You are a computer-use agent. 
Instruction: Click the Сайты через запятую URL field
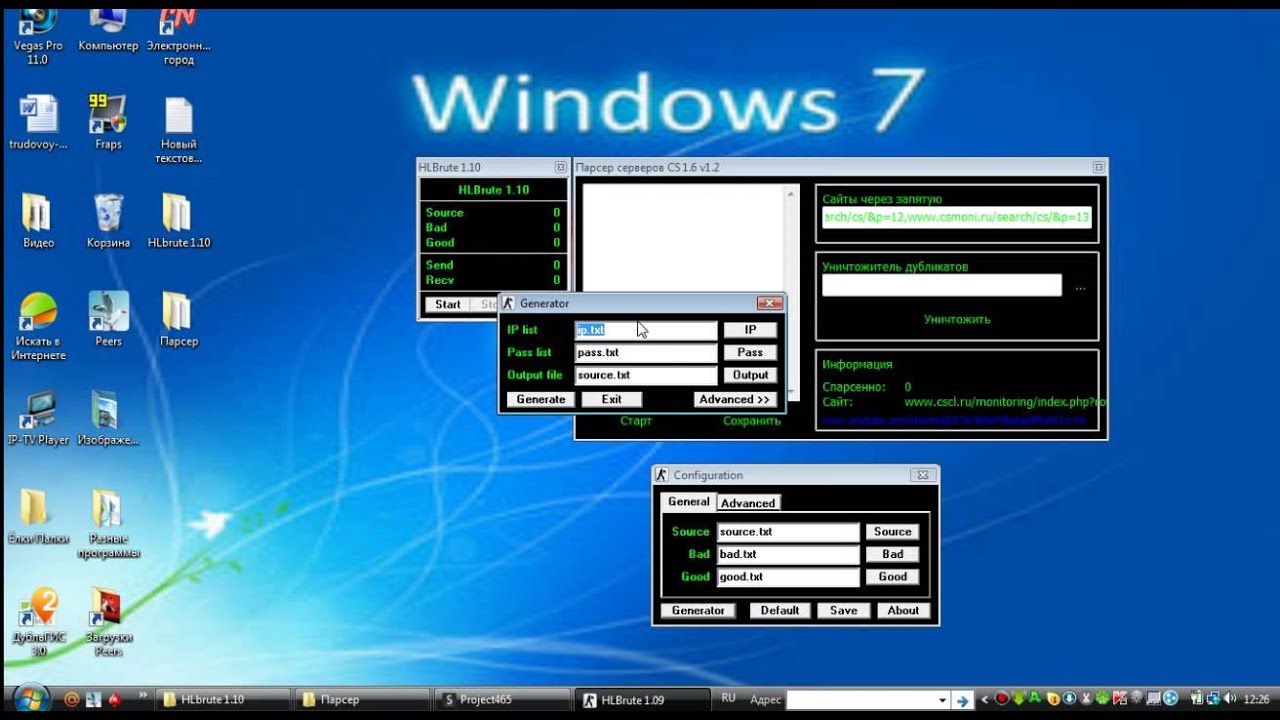tap(957, 218)
